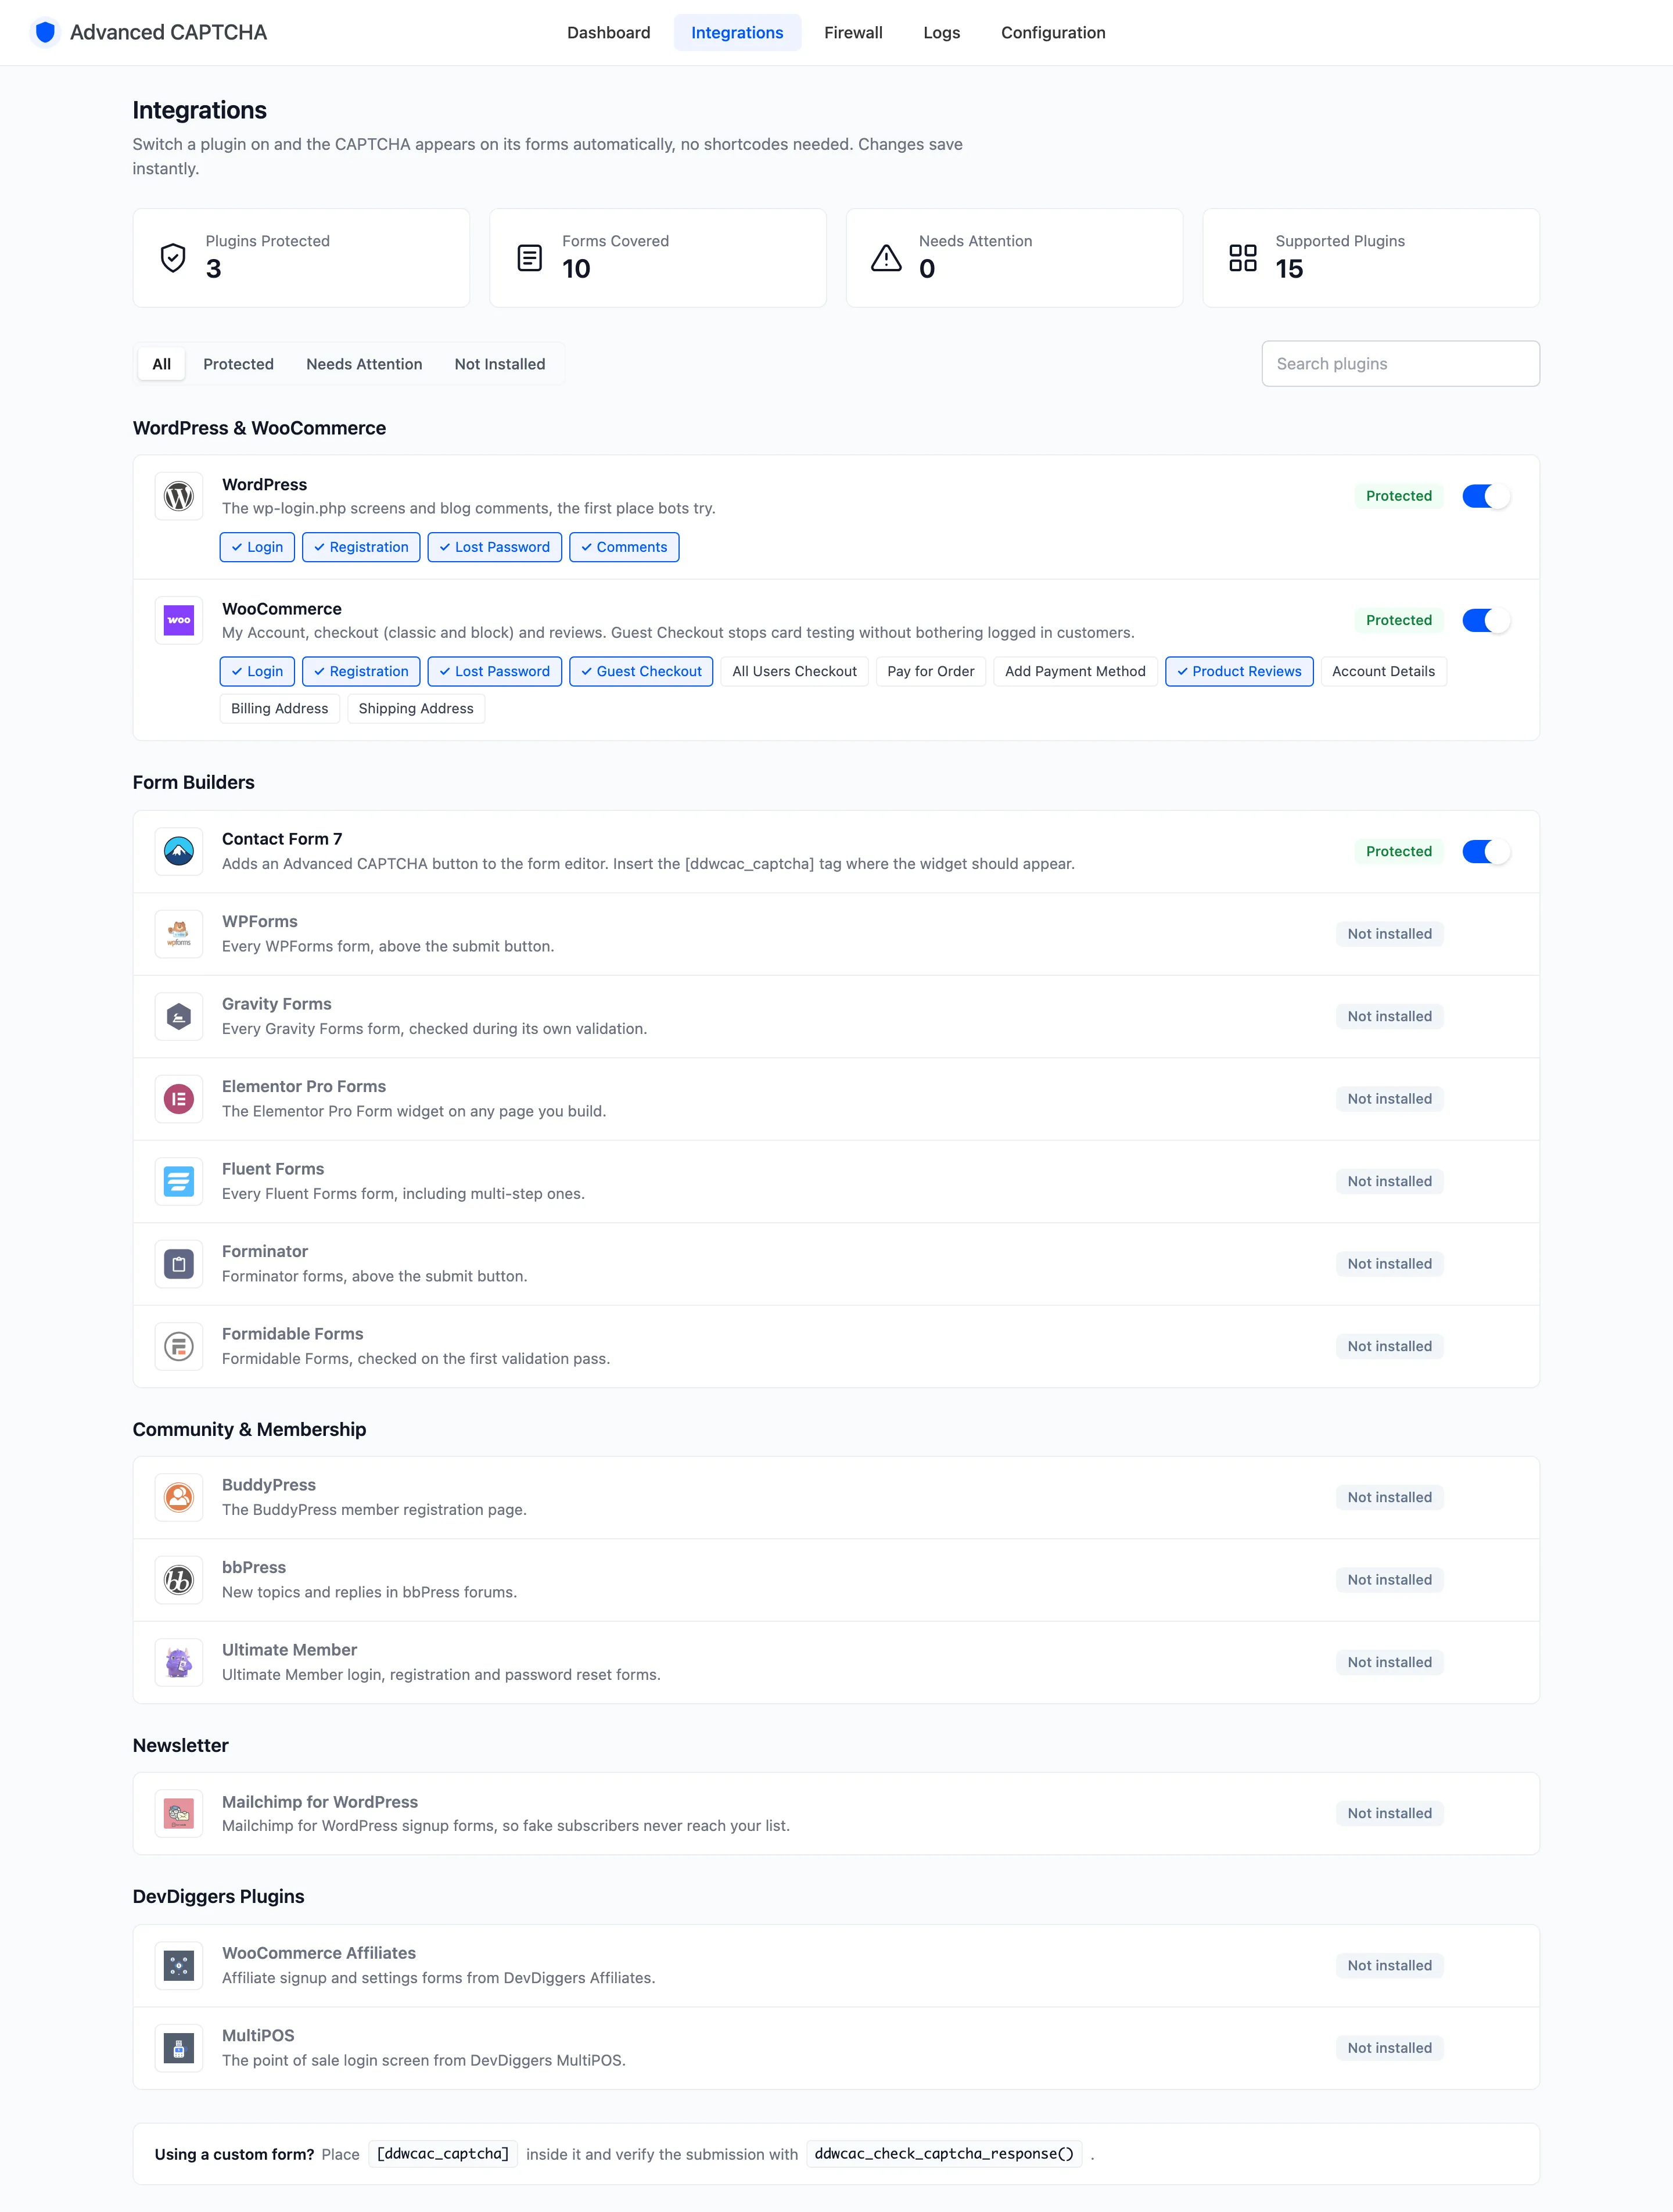Viewport: 1673px width, 2212px height.
Task: Click the Needs Attention warning icon
Action: (x=886, y=258)
